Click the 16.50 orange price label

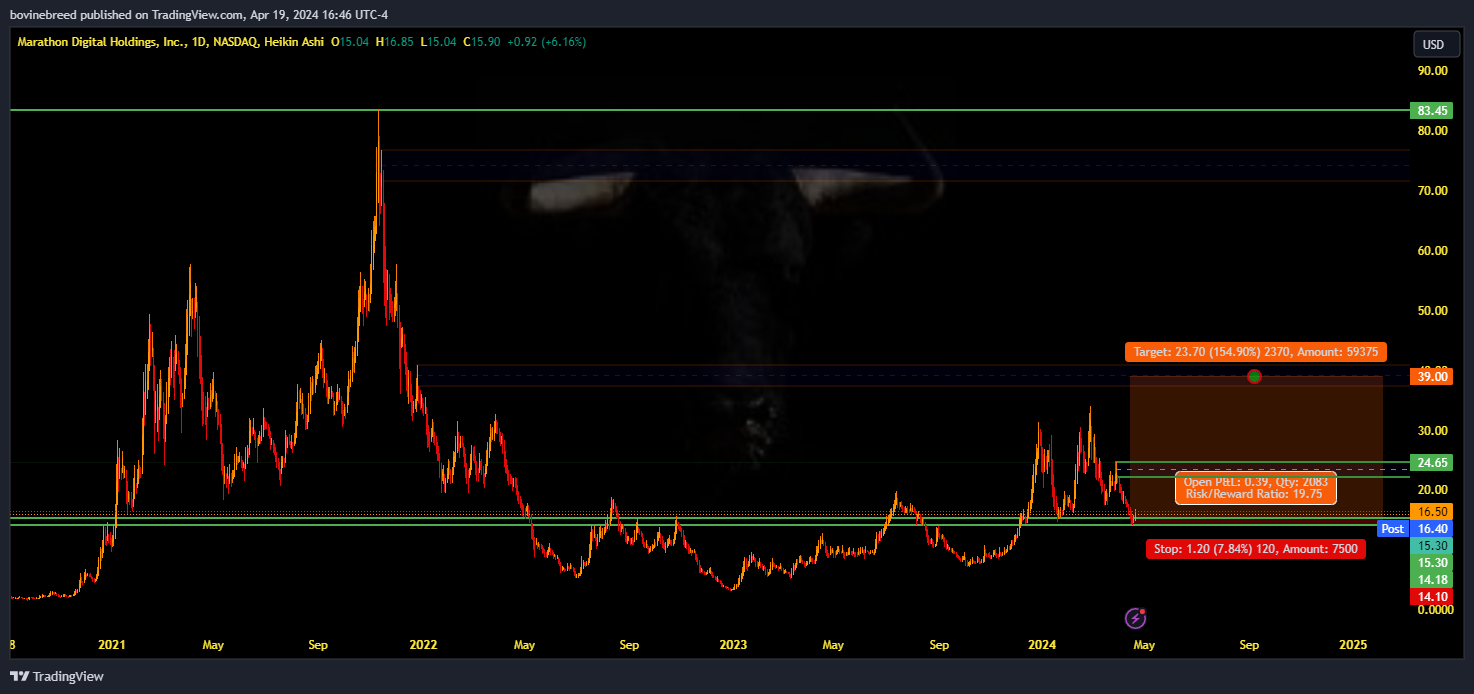coord(1433,511)
